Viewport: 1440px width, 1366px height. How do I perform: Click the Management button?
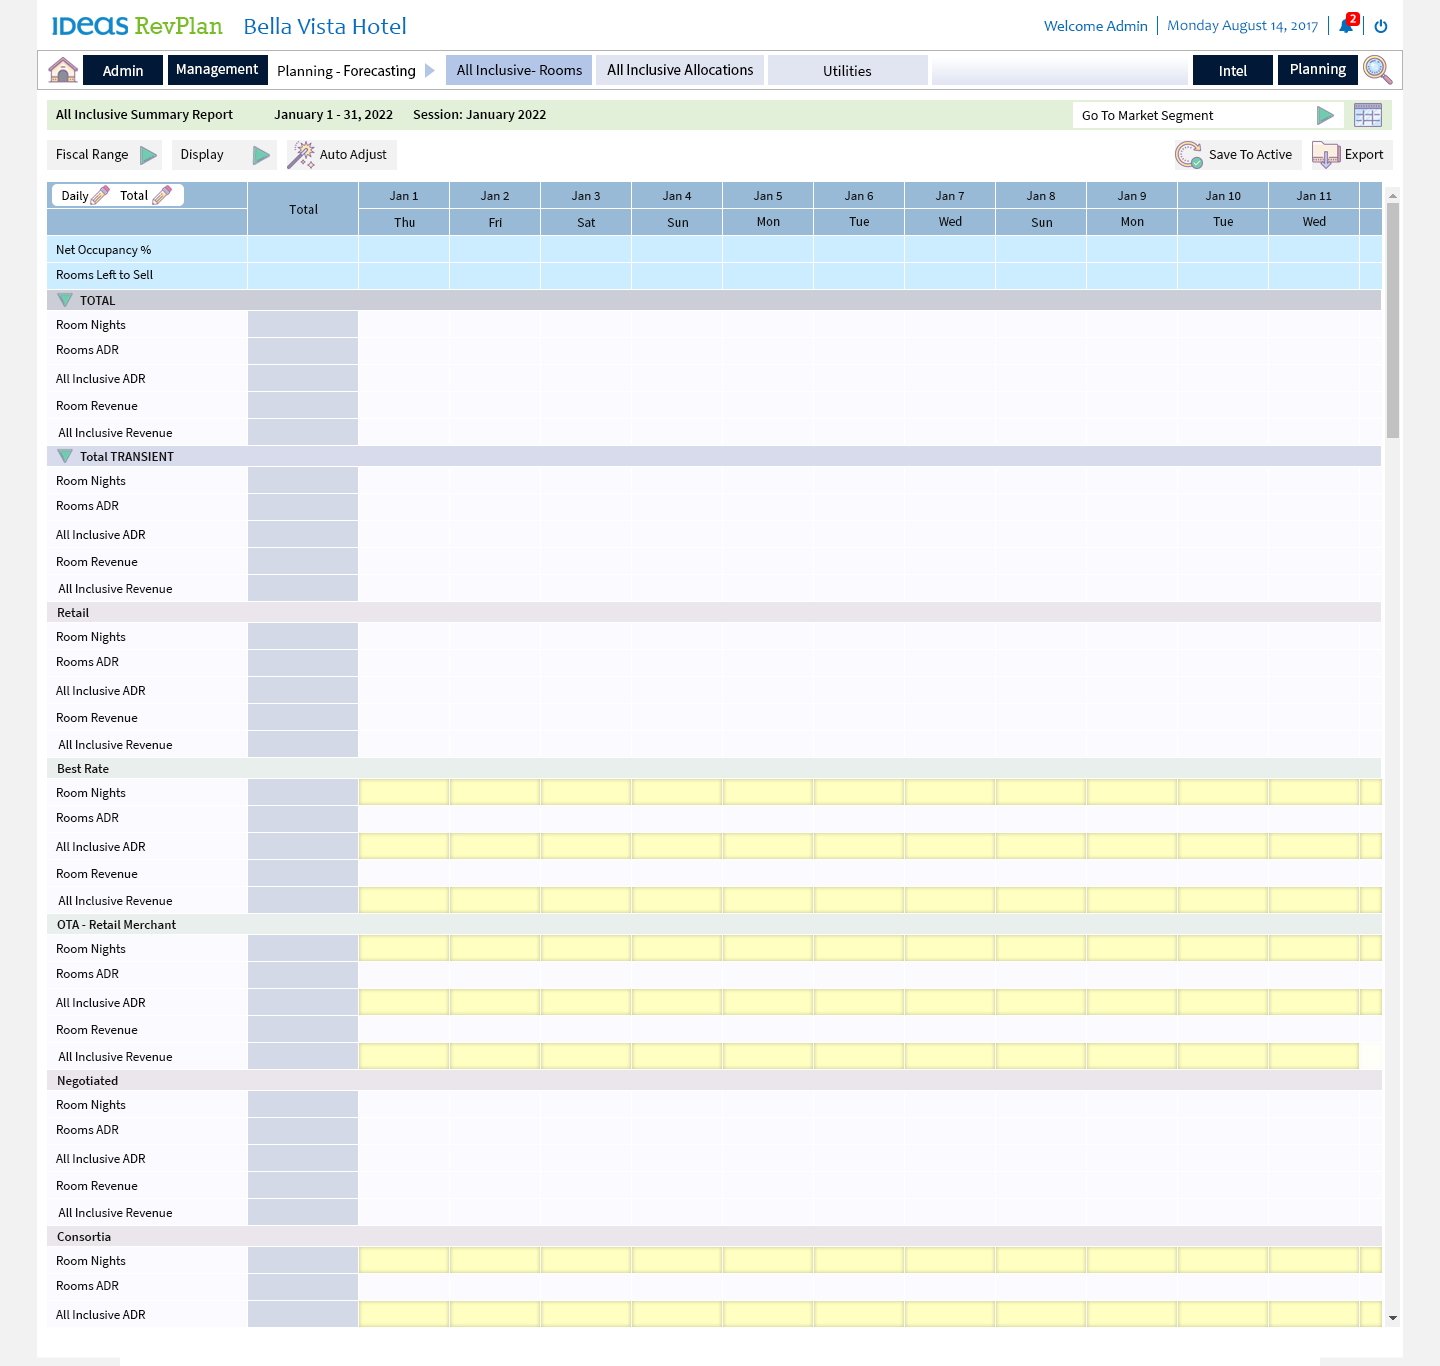point(217,70)
